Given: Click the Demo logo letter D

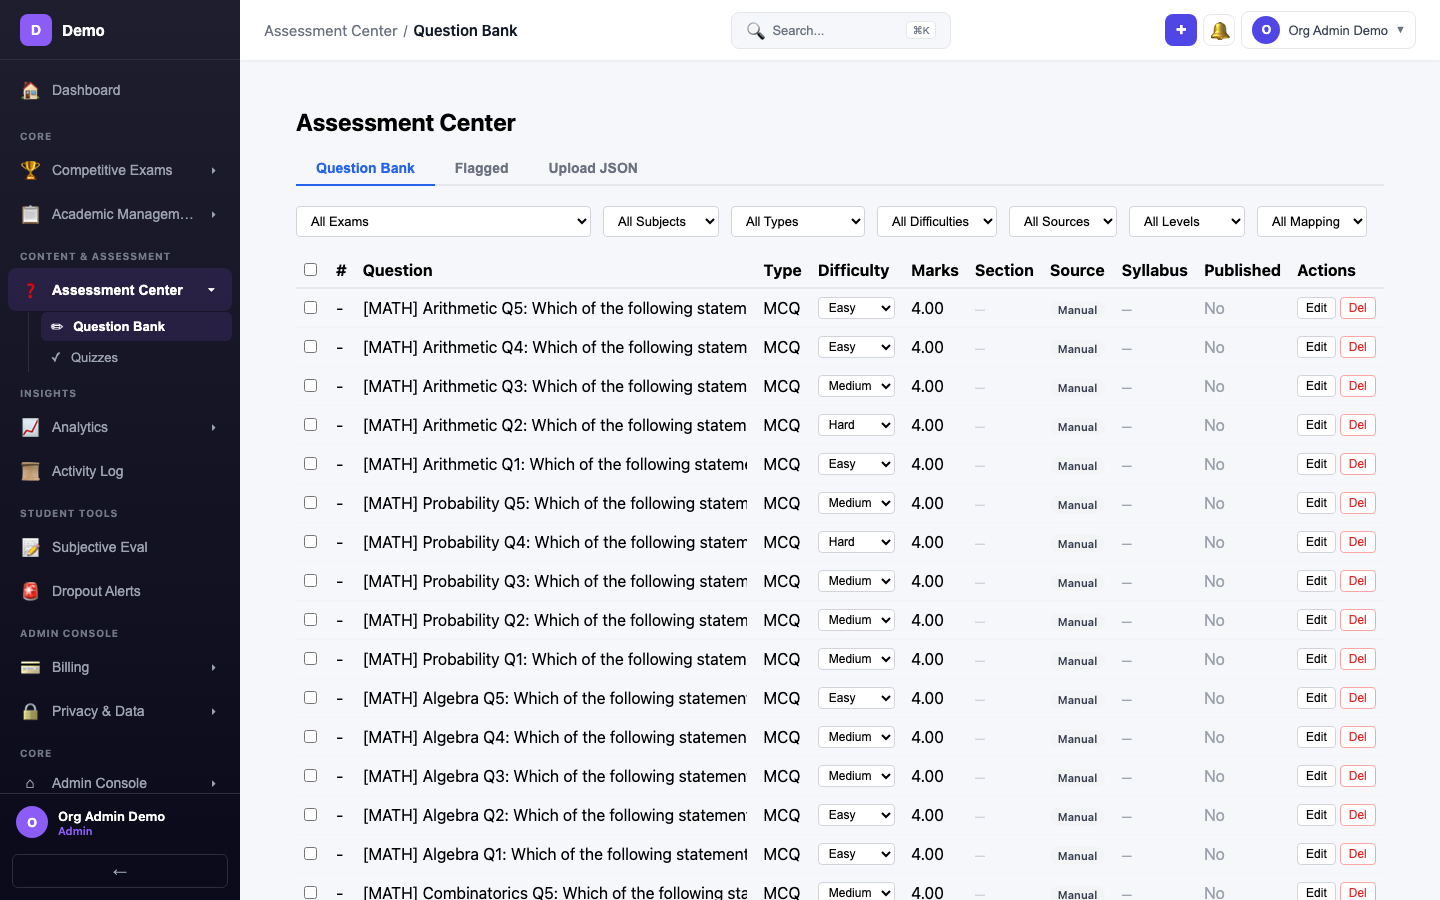Looking at the screenshot, I should click(x=36, y=30).
